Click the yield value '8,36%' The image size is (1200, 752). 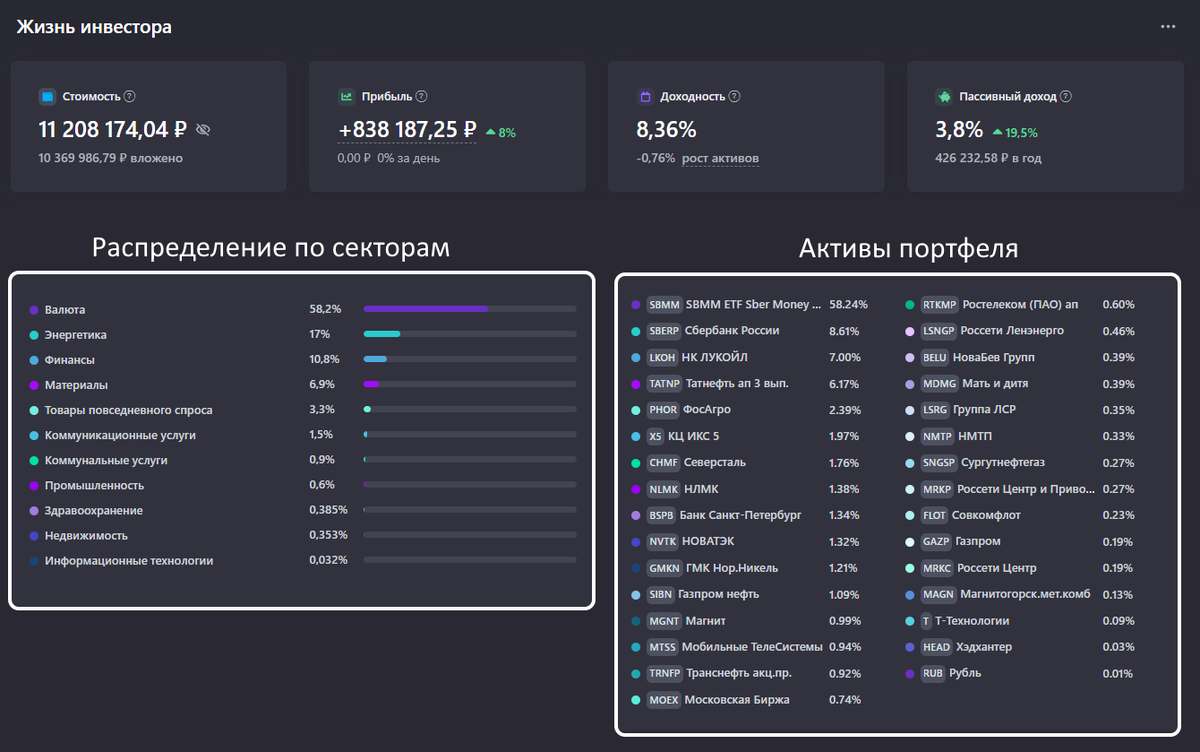click(x=666, y=129)
